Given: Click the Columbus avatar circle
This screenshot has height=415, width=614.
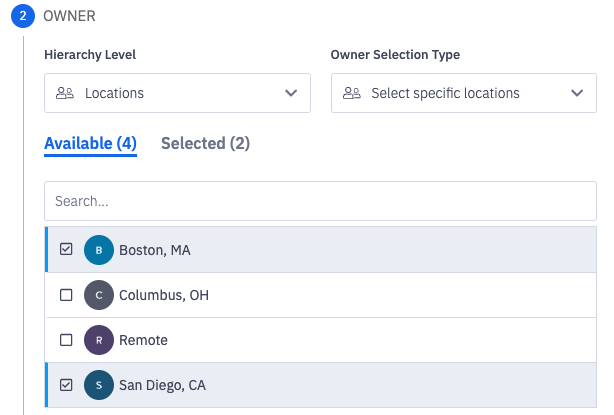Looking at the screenshot, I should tap(99, 295).
